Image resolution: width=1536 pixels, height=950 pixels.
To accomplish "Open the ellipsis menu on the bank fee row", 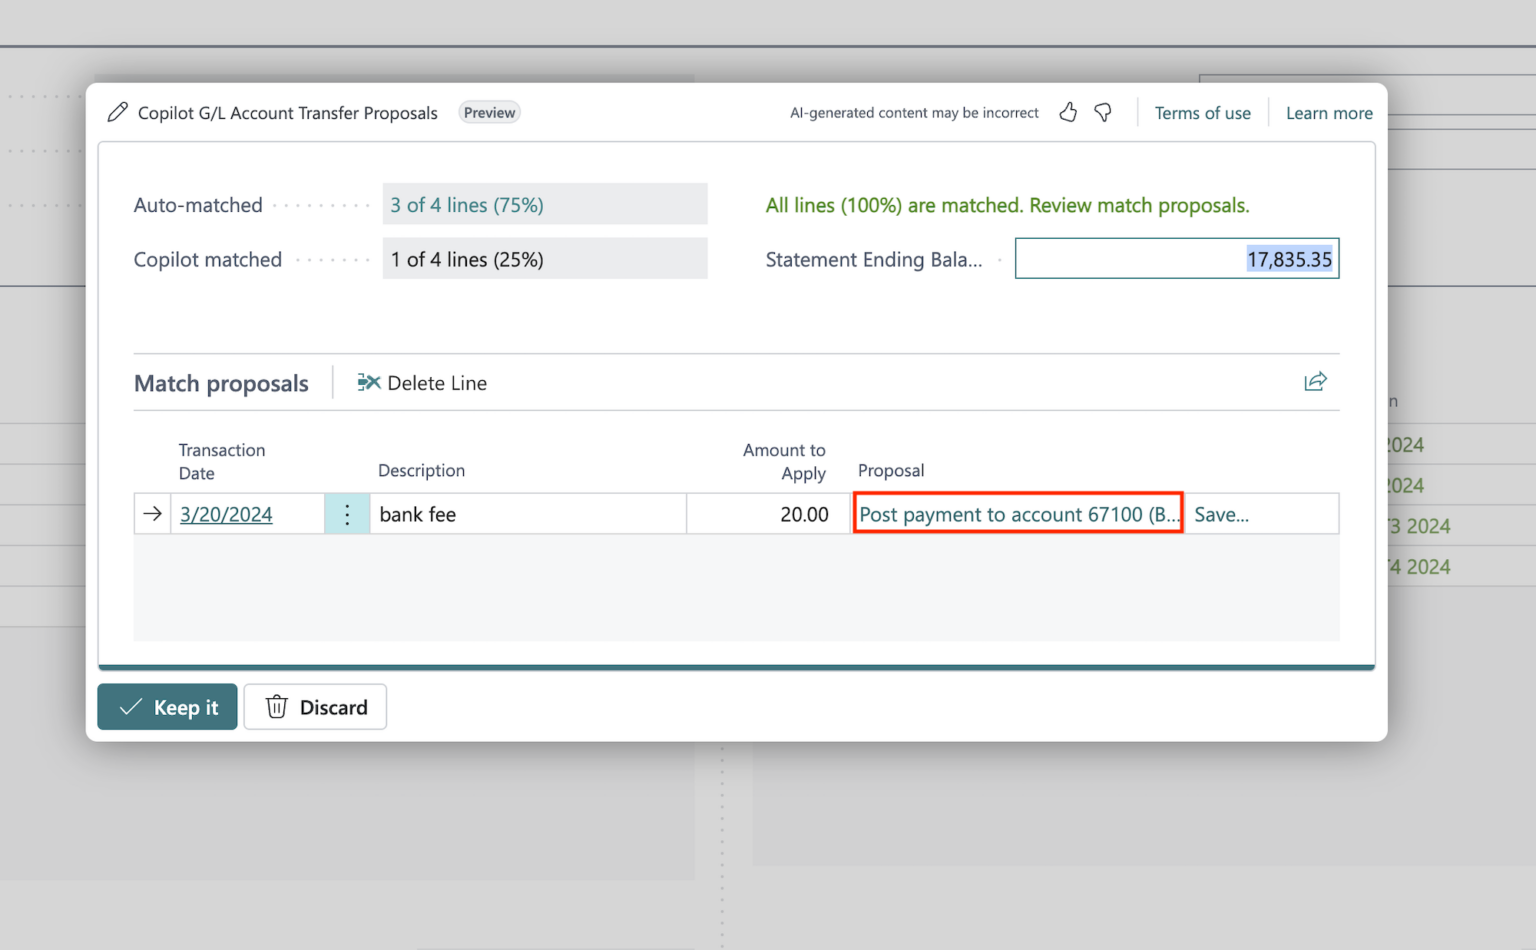I will point(347,513).
